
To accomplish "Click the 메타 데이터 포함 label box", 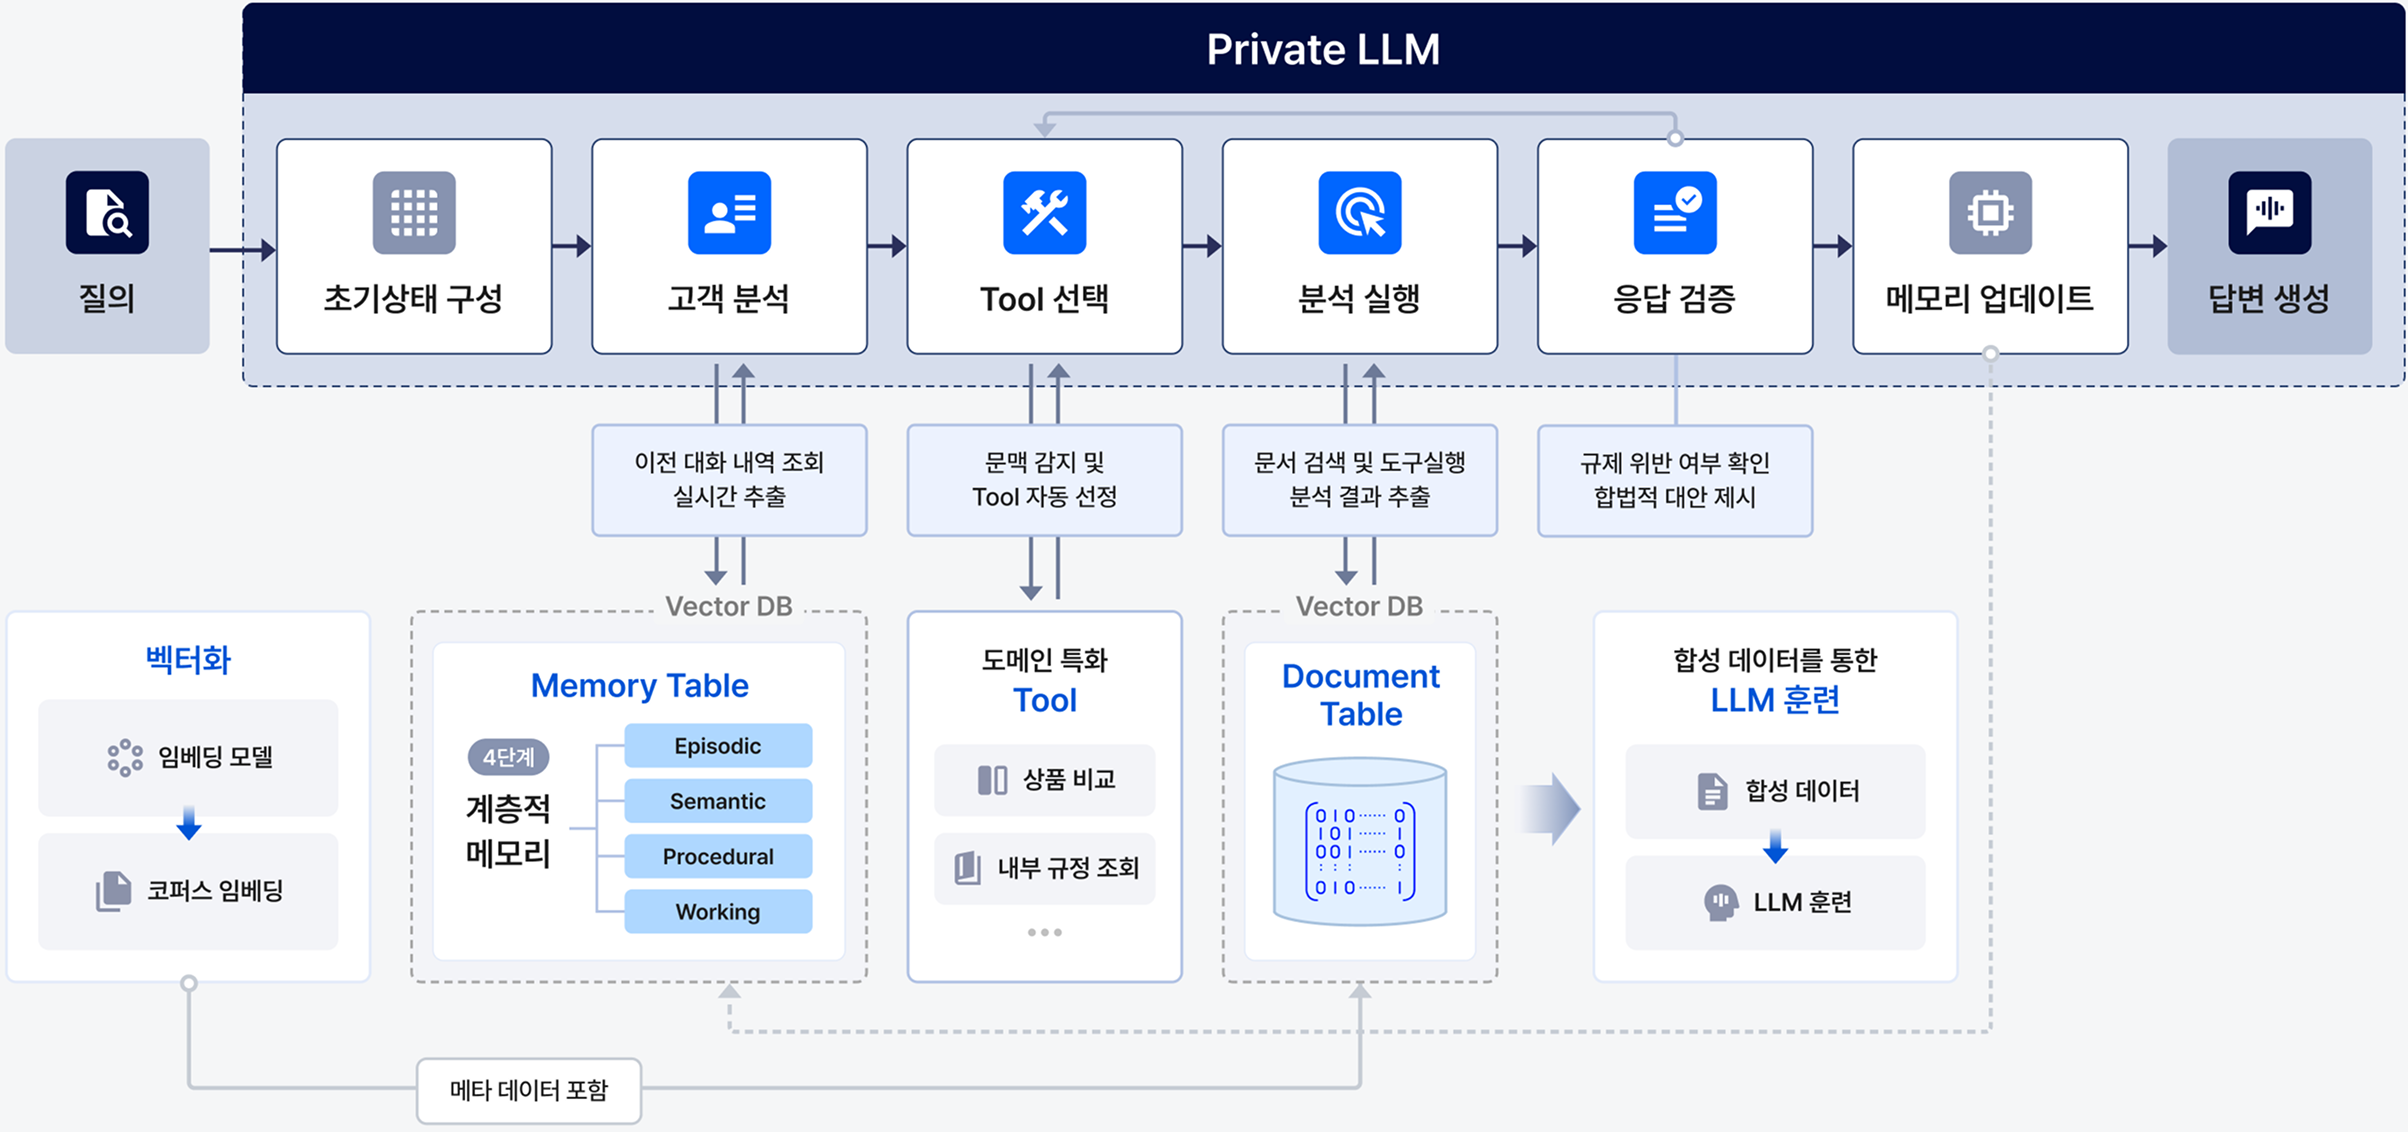I will (528, 1090).
